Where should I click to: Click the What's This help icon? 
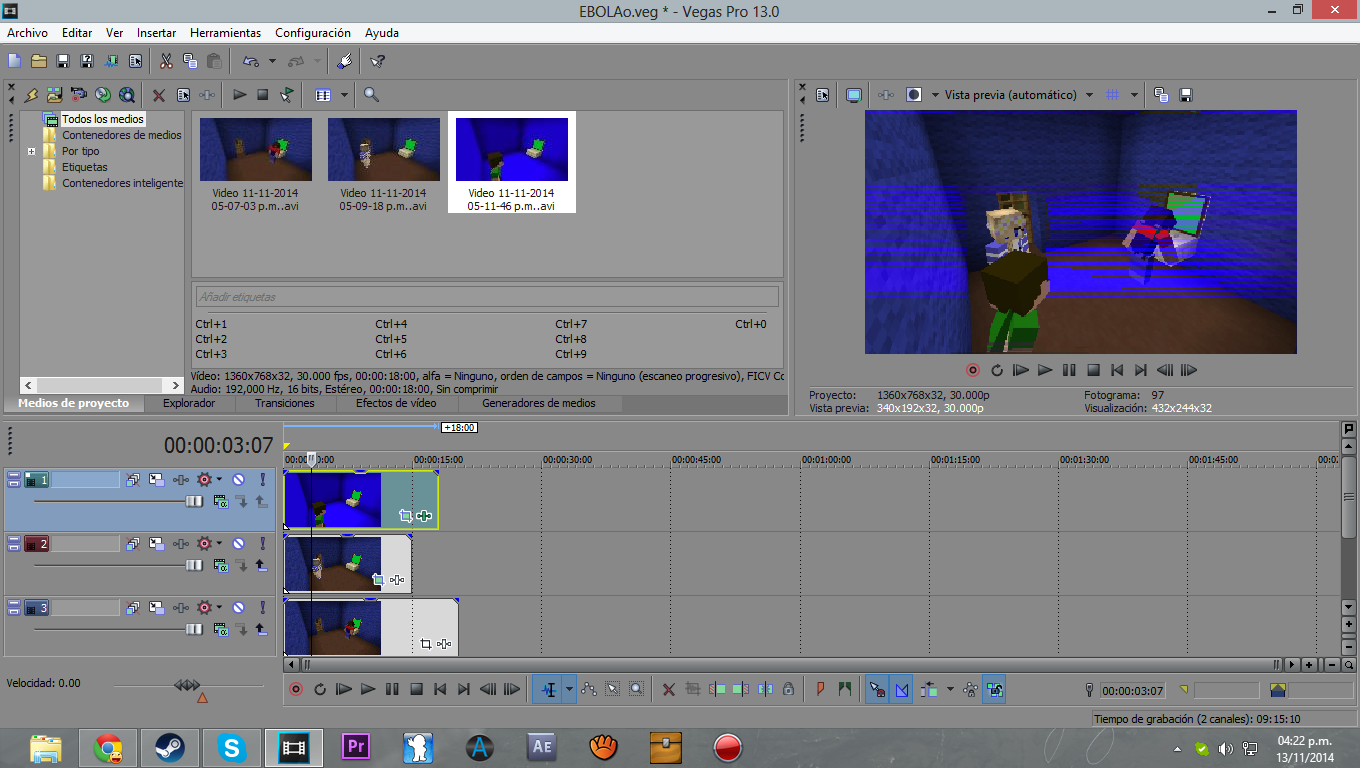click(x=377, y=61)
